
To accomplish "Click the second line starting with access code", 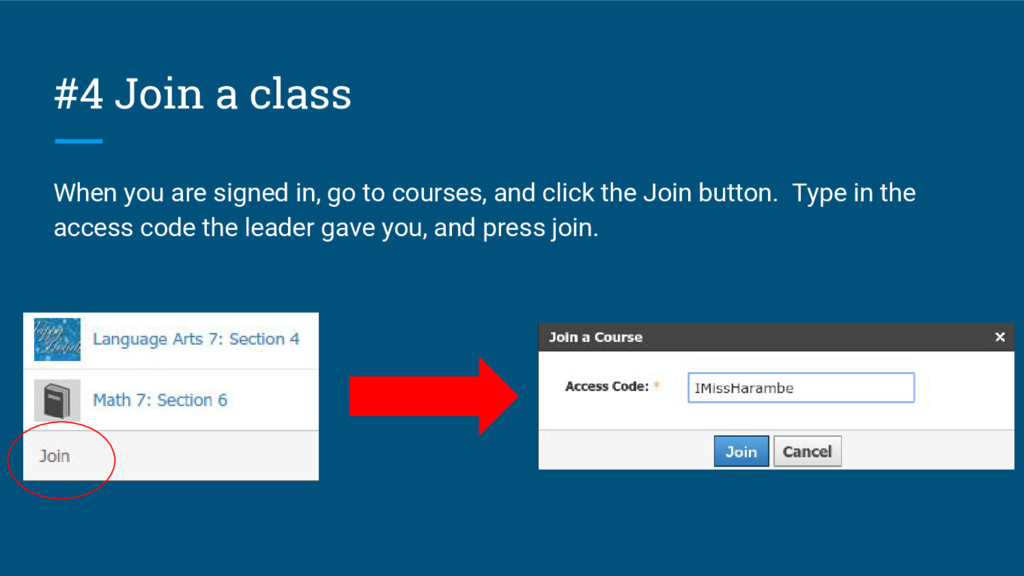I will 326,228.
